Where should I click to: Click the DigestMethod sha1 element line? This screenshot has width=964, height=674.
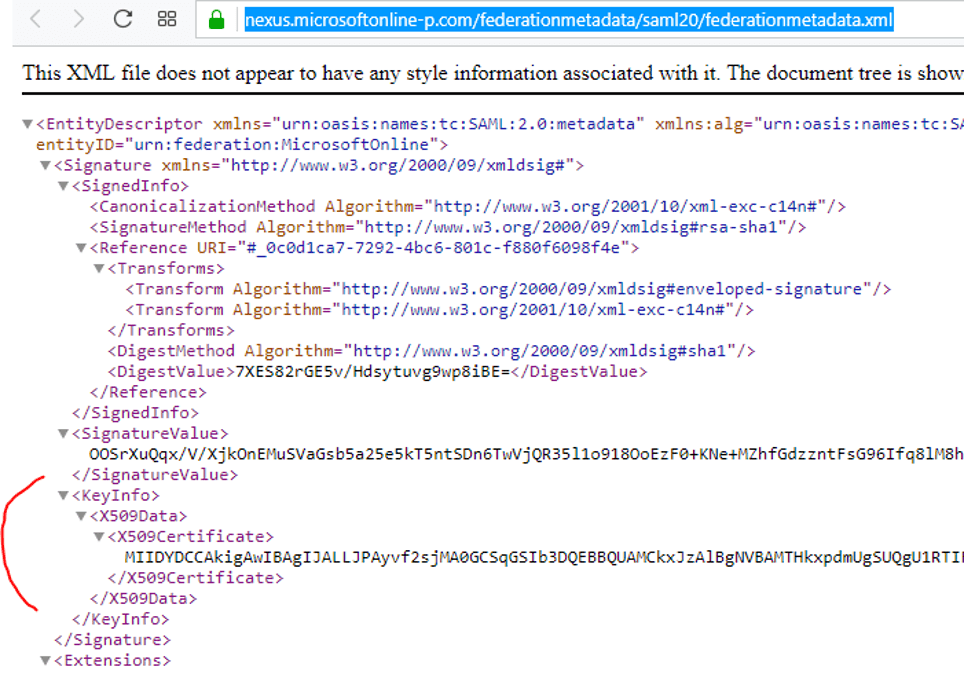(431, 351)
